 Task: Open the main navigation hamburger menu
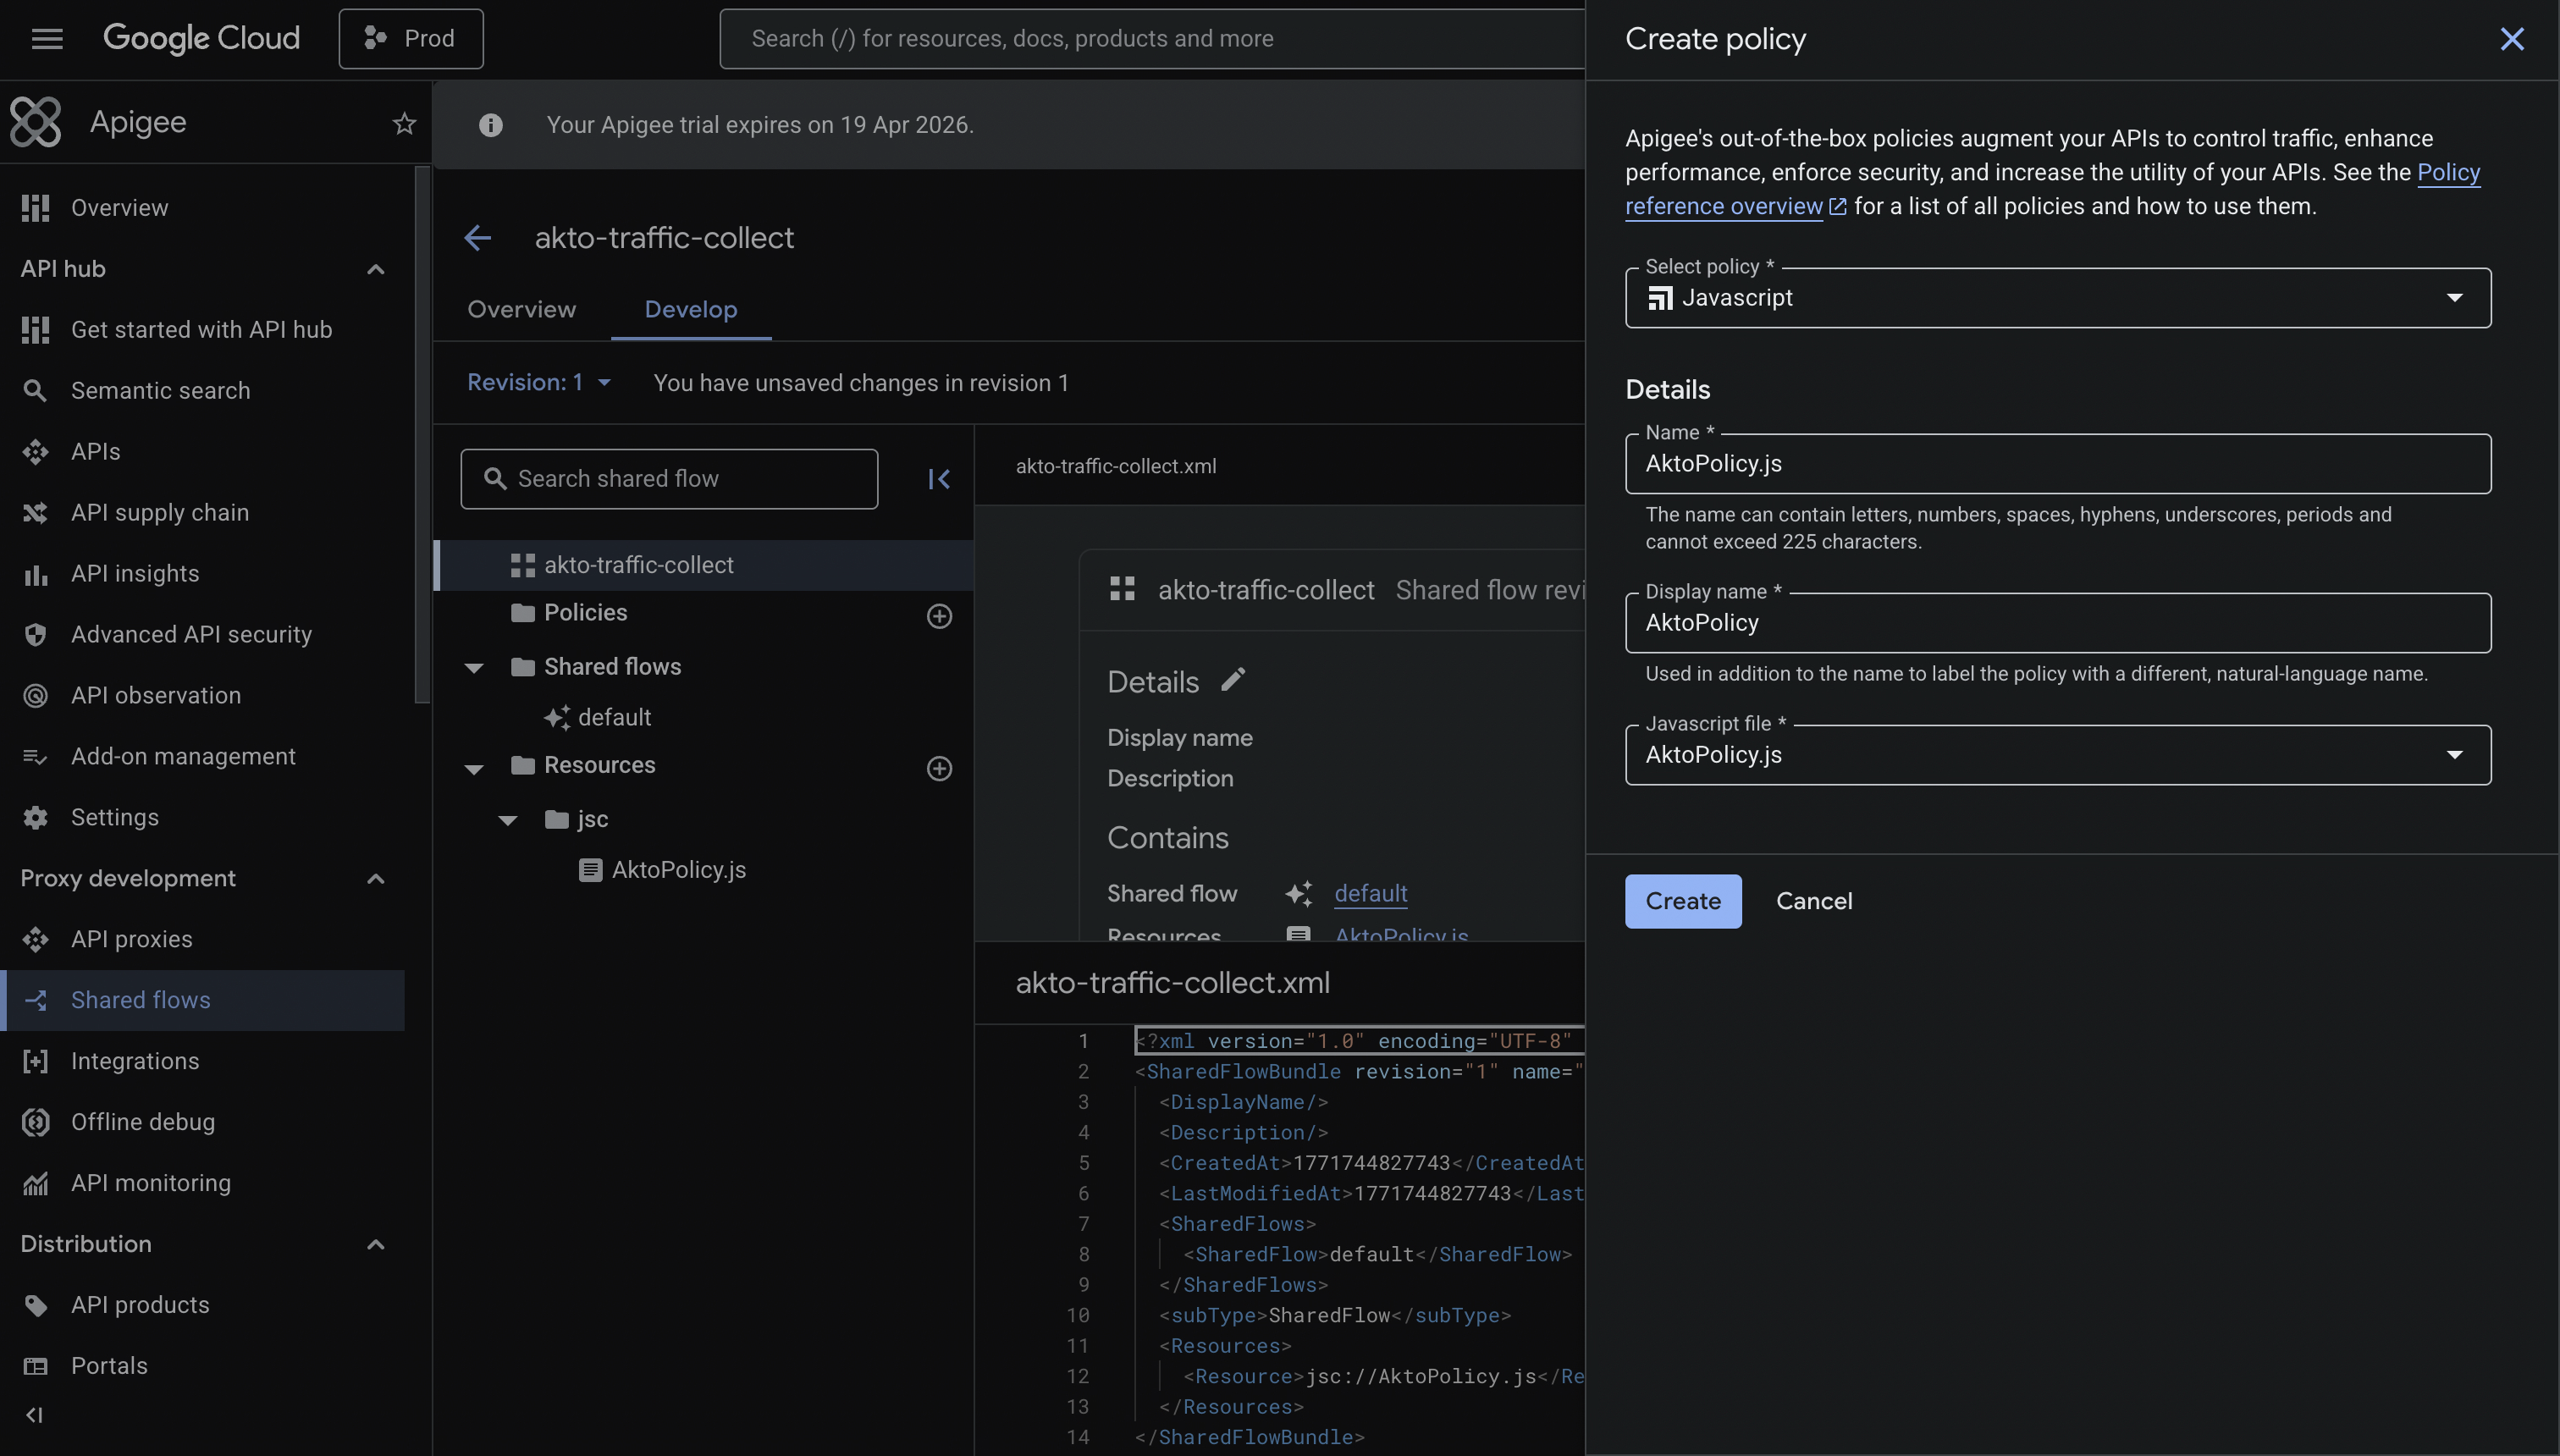(47, 39)
